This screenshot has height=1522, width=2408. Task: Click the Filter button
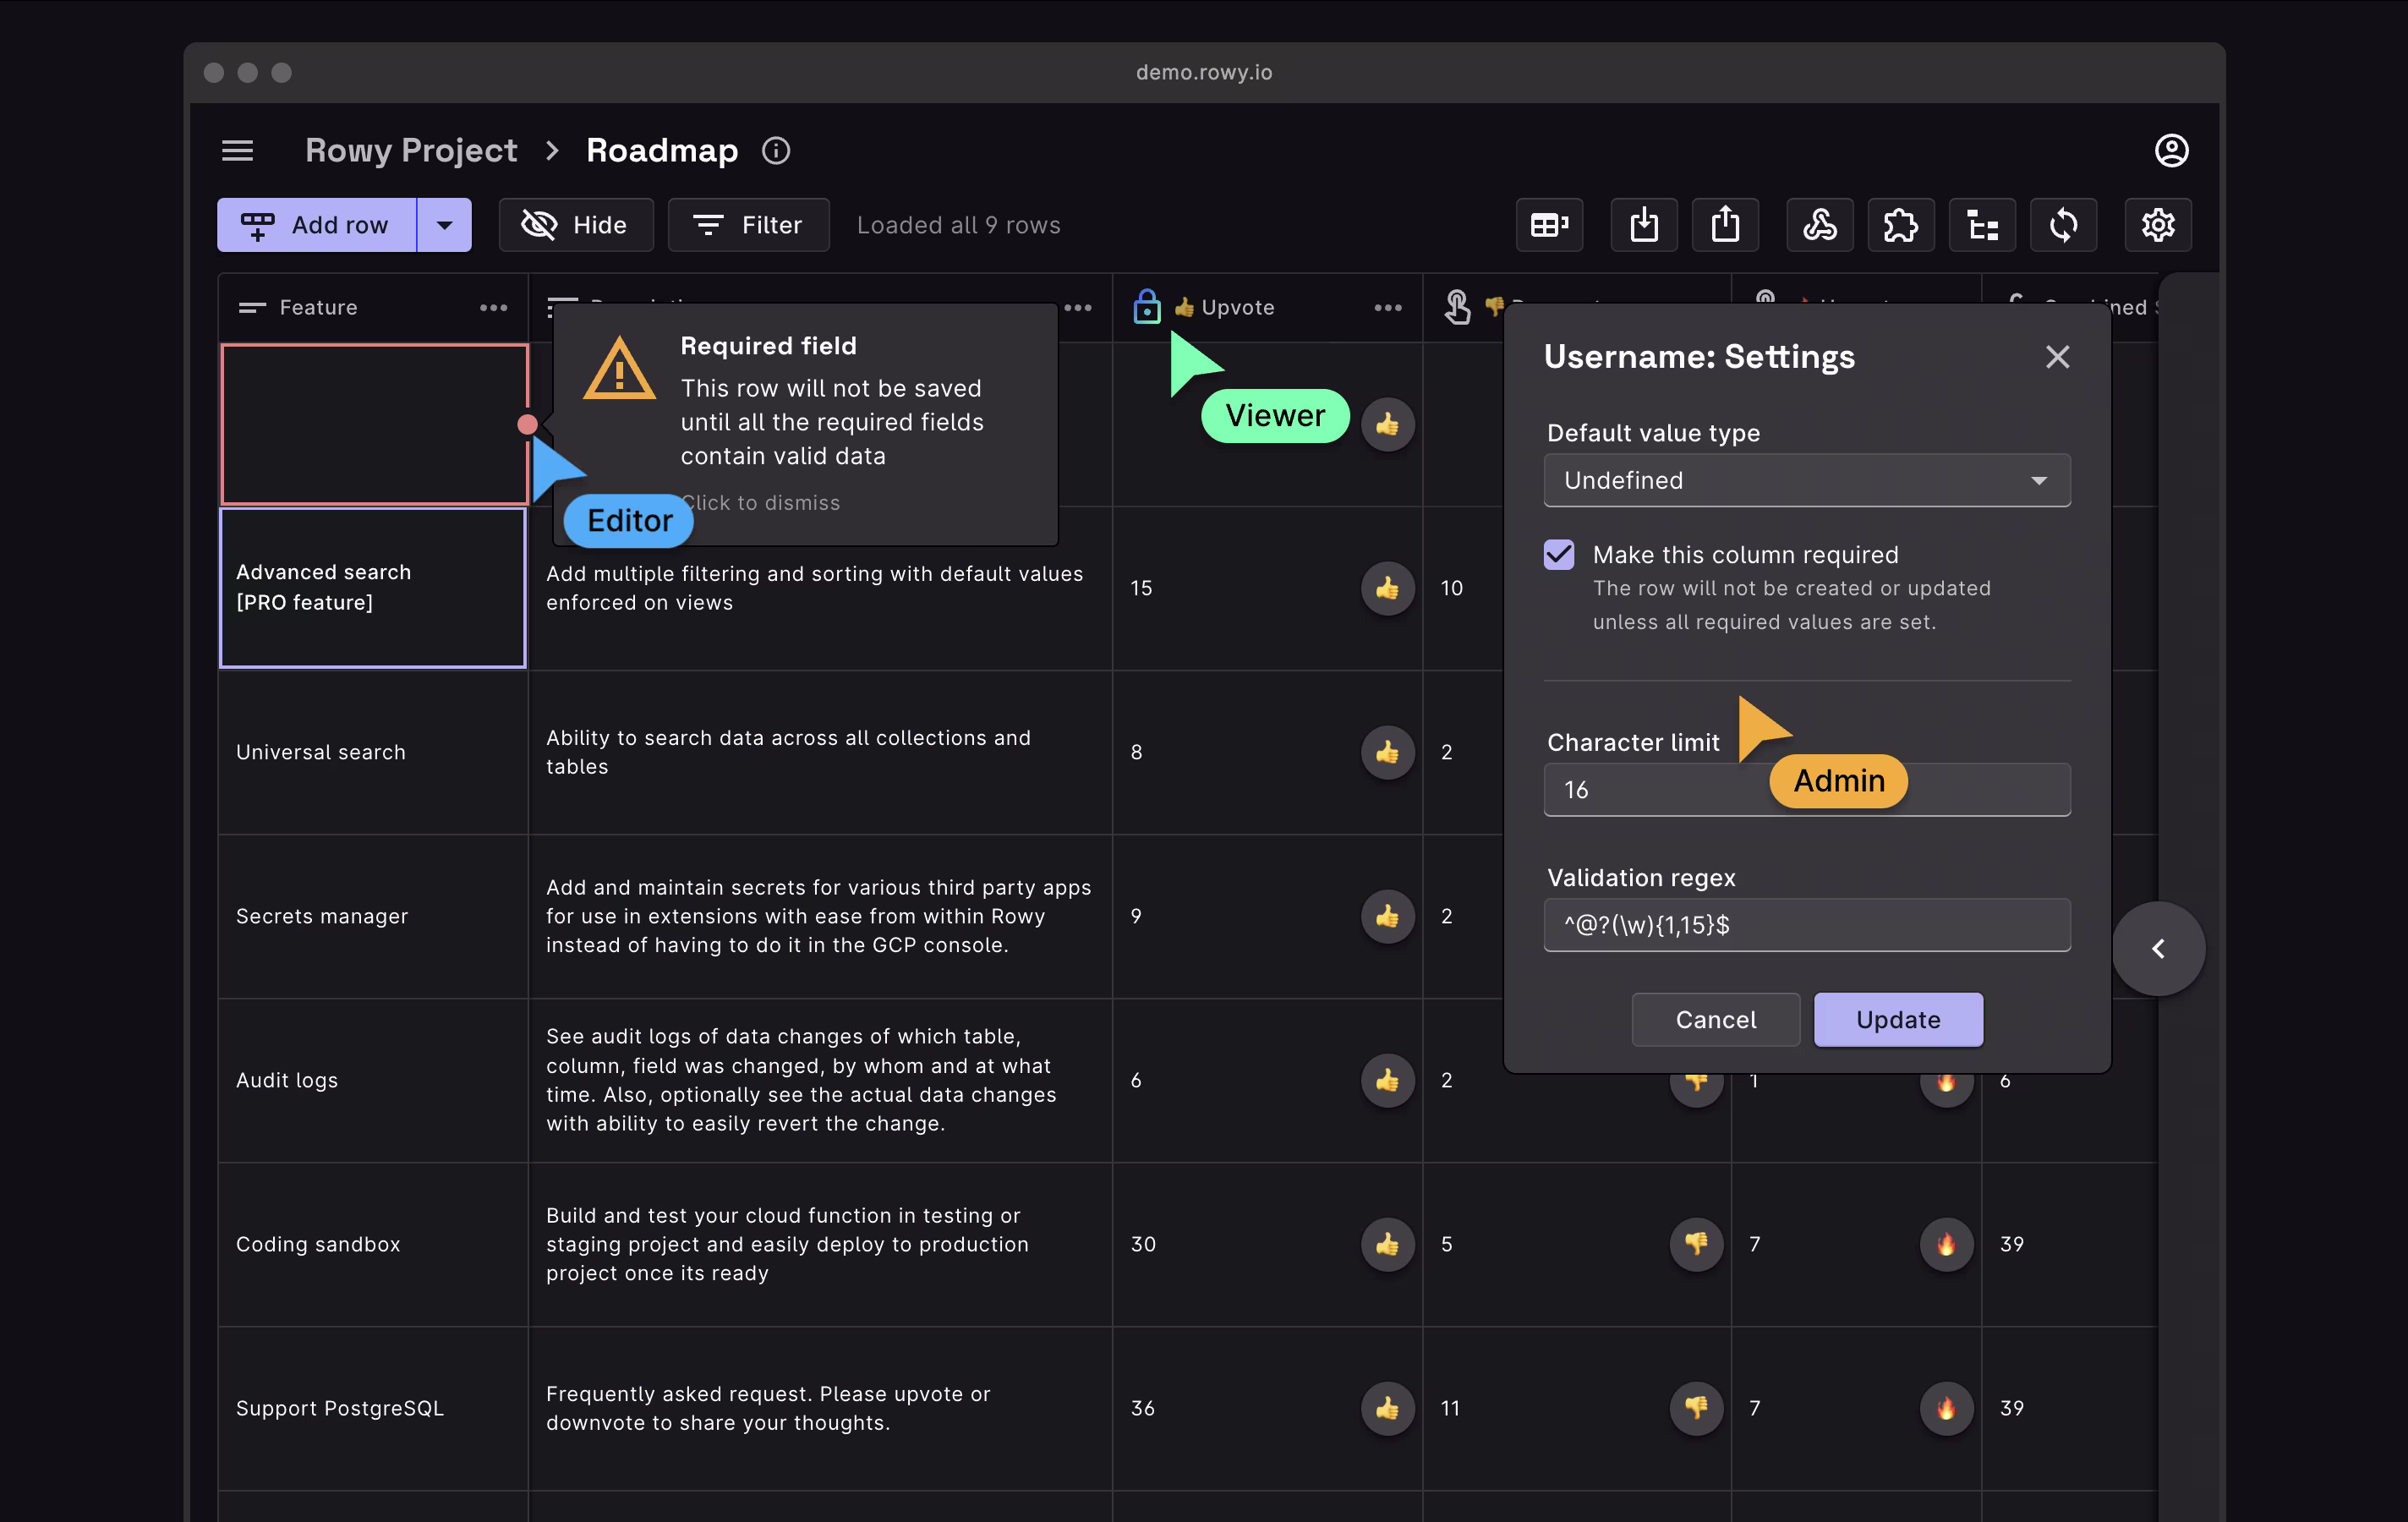[x=749, y=225]
